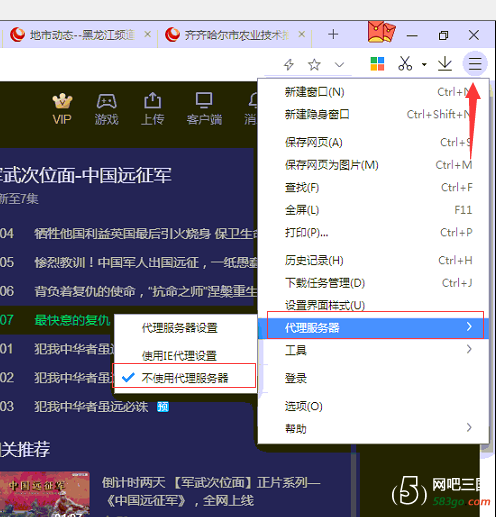This screenshot has width=496, height=517.
Task: Open the download manager arrow icon
Action: (x=445, y=63)
